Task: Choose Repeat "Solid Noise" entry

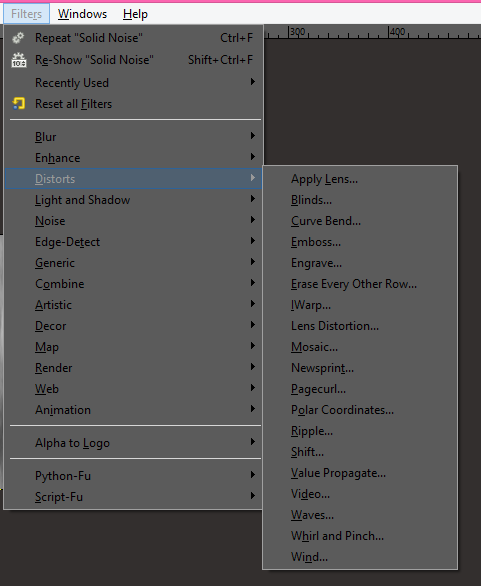Action: pos(133,38)
